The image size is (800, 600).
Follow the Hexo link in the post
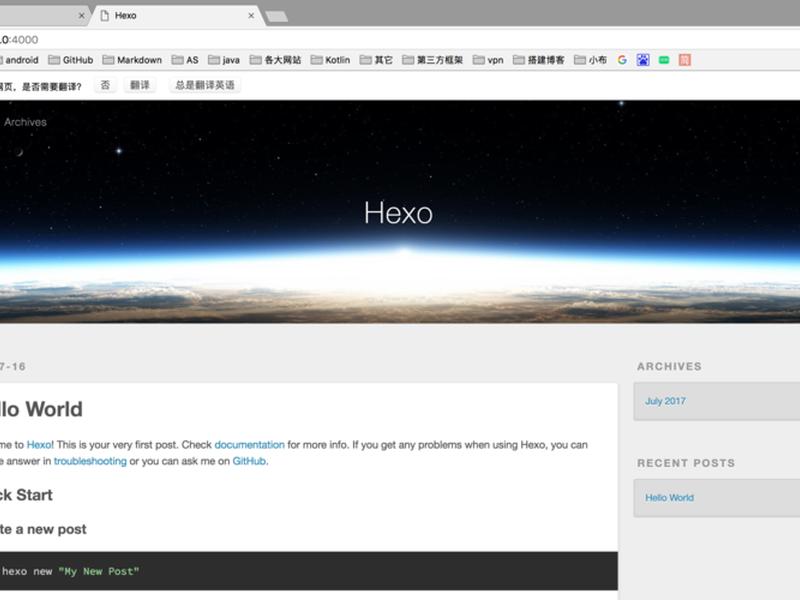38,445
